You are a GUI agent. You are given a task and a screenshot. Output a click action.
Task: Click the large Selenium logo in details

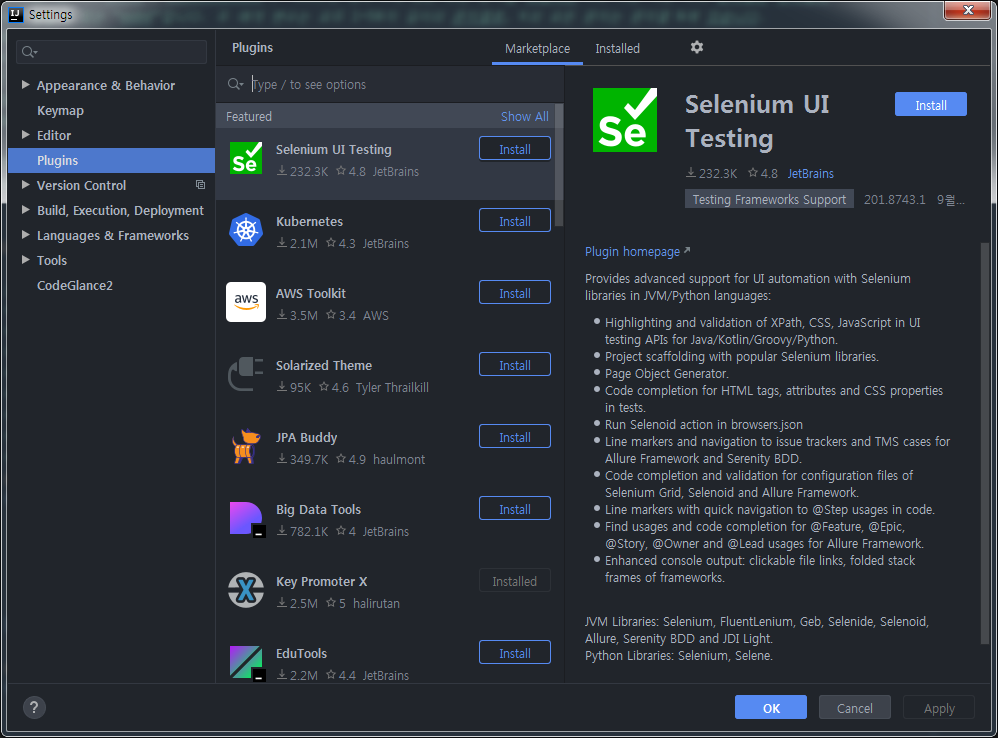point(624,120)
